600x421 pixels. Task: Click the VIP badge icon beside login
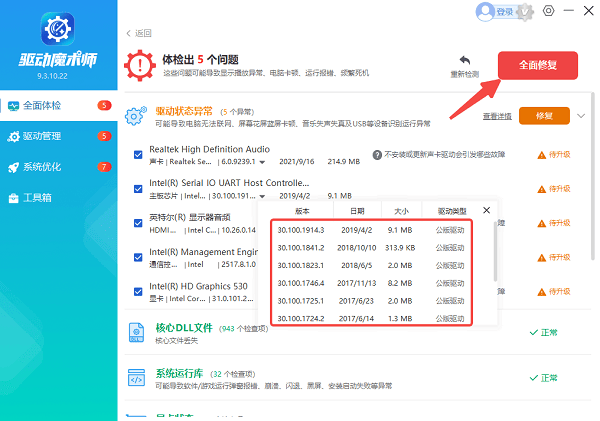click(x=525, y=12)
